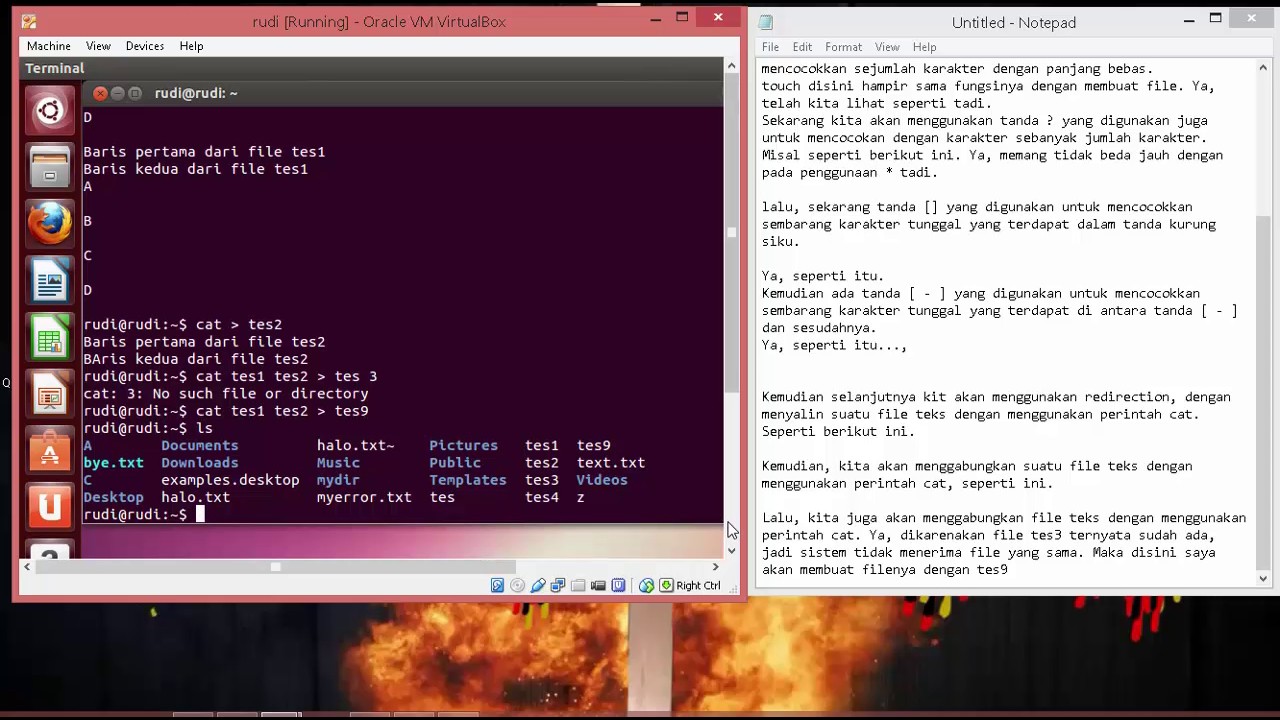Viewport: 1280px width, 720px height.
Task: Click end of Notepad text after 'tes9'
Action: (1009, 570)
